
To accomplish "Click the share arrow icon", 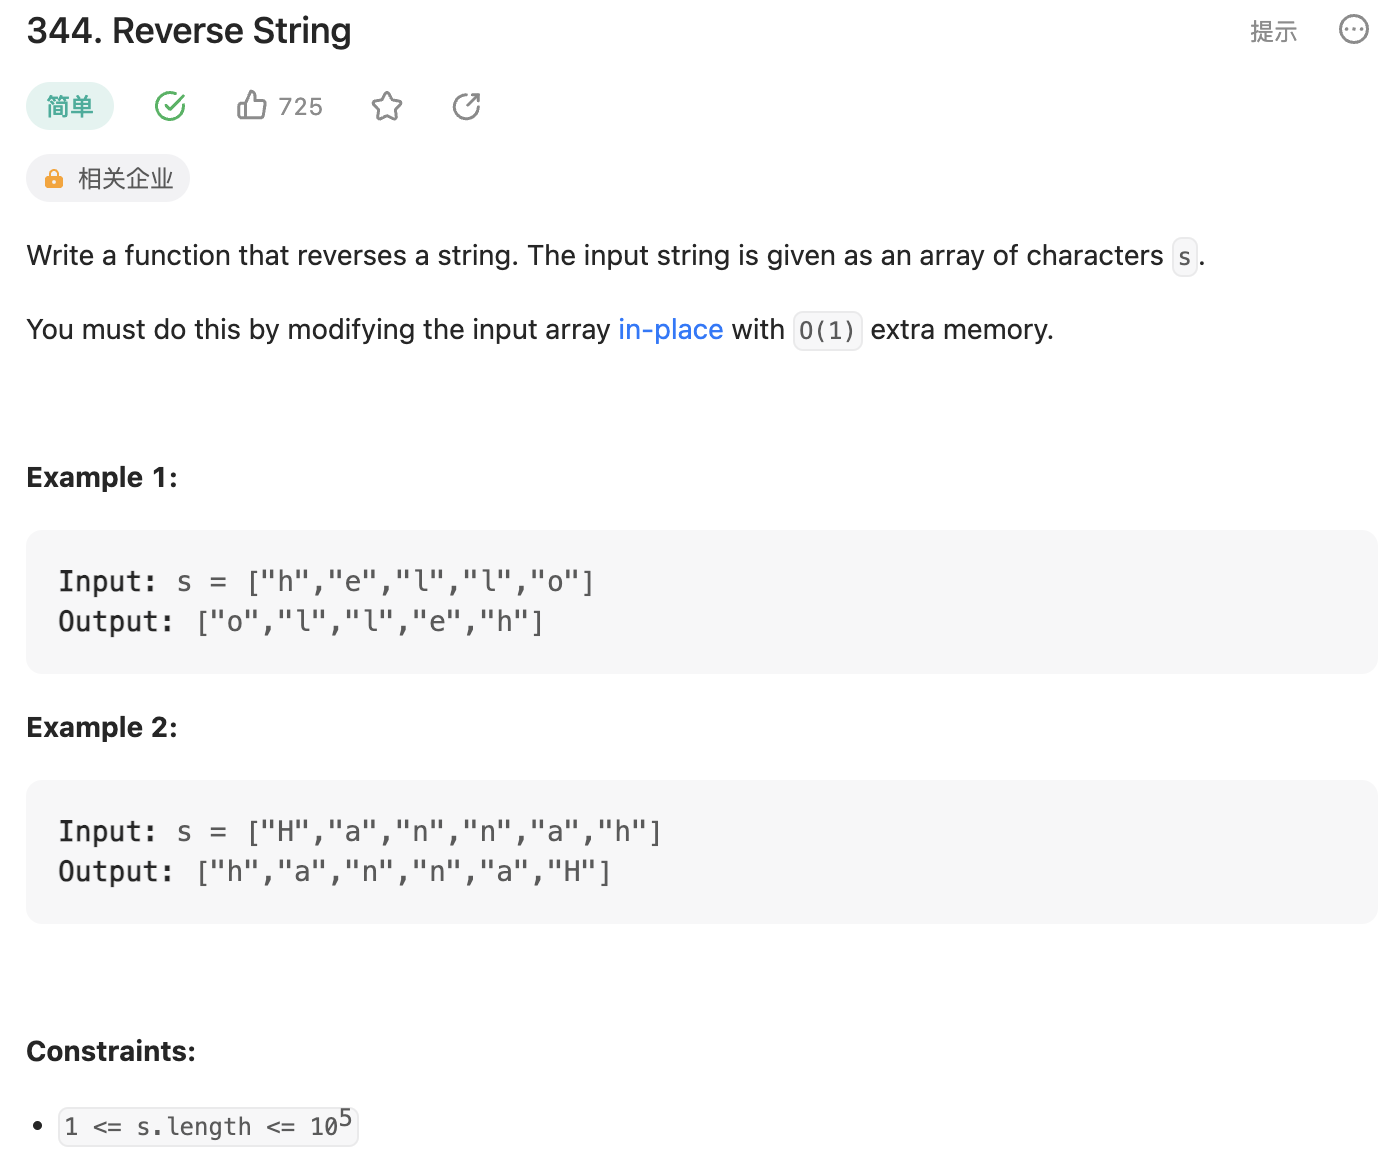I will point(466,106).
